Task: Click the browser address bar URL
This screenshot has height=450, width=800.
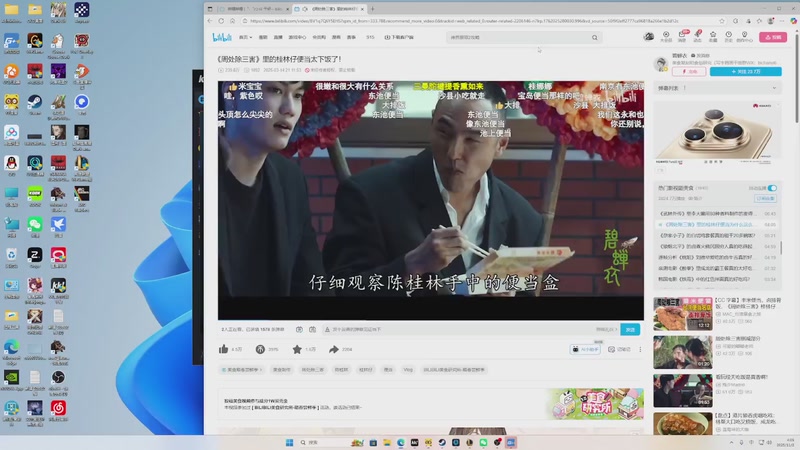Action: (x=464, y=21)
